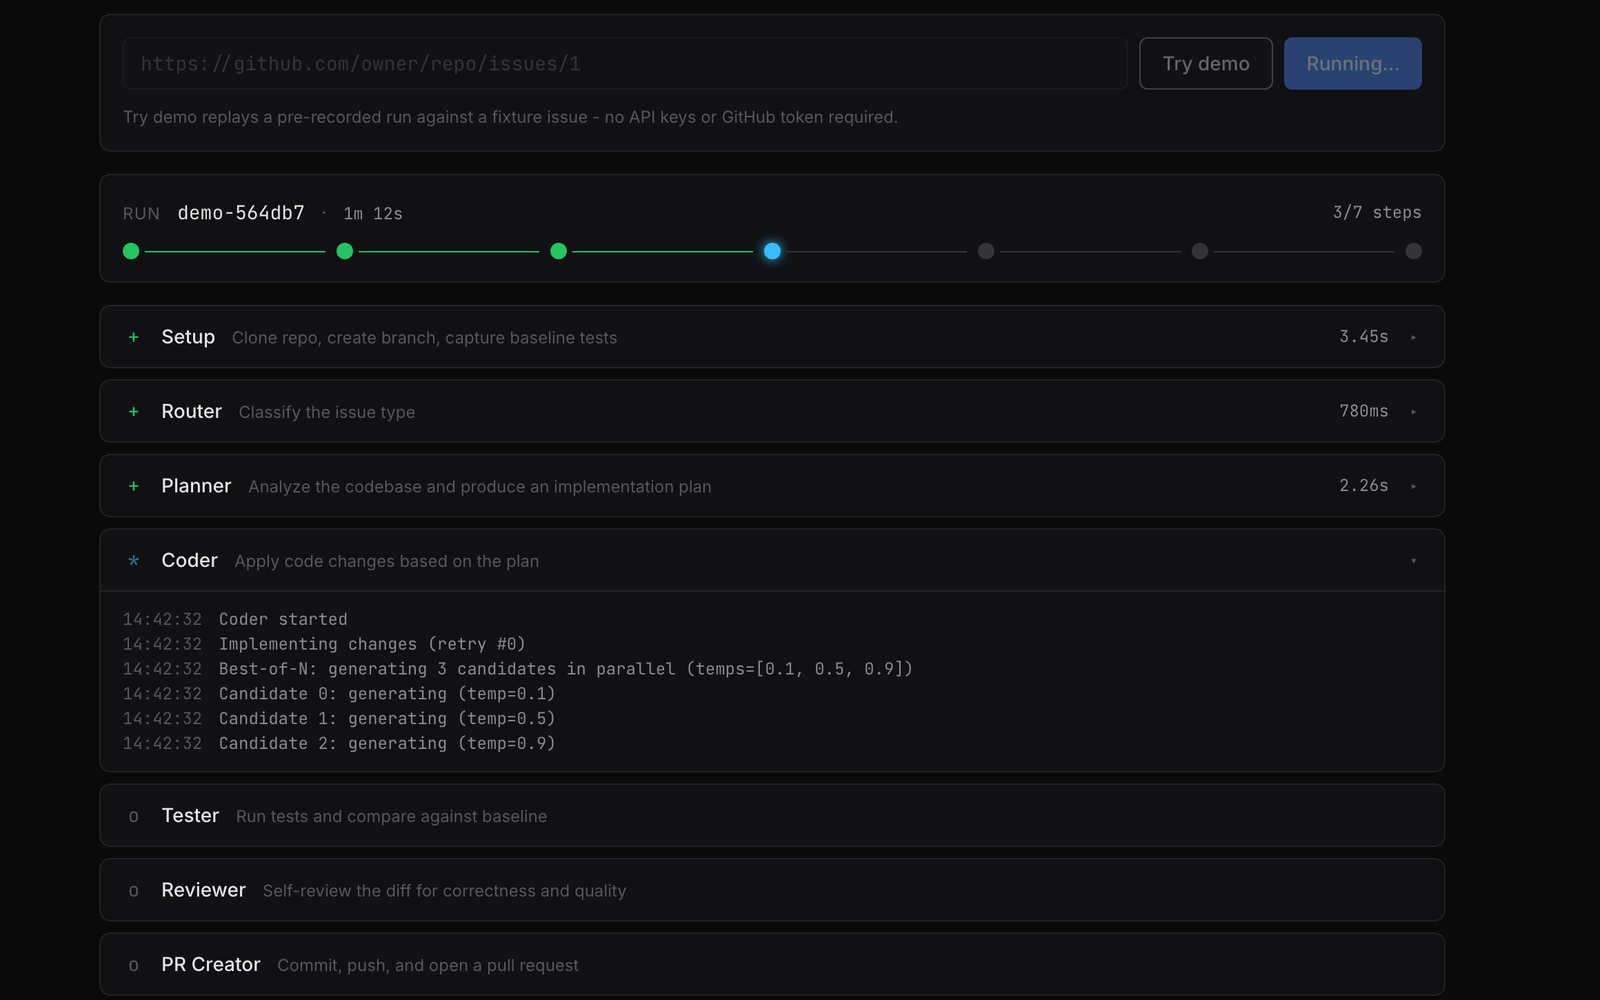Click 'Classify the issue type' description

click(327, 412)
